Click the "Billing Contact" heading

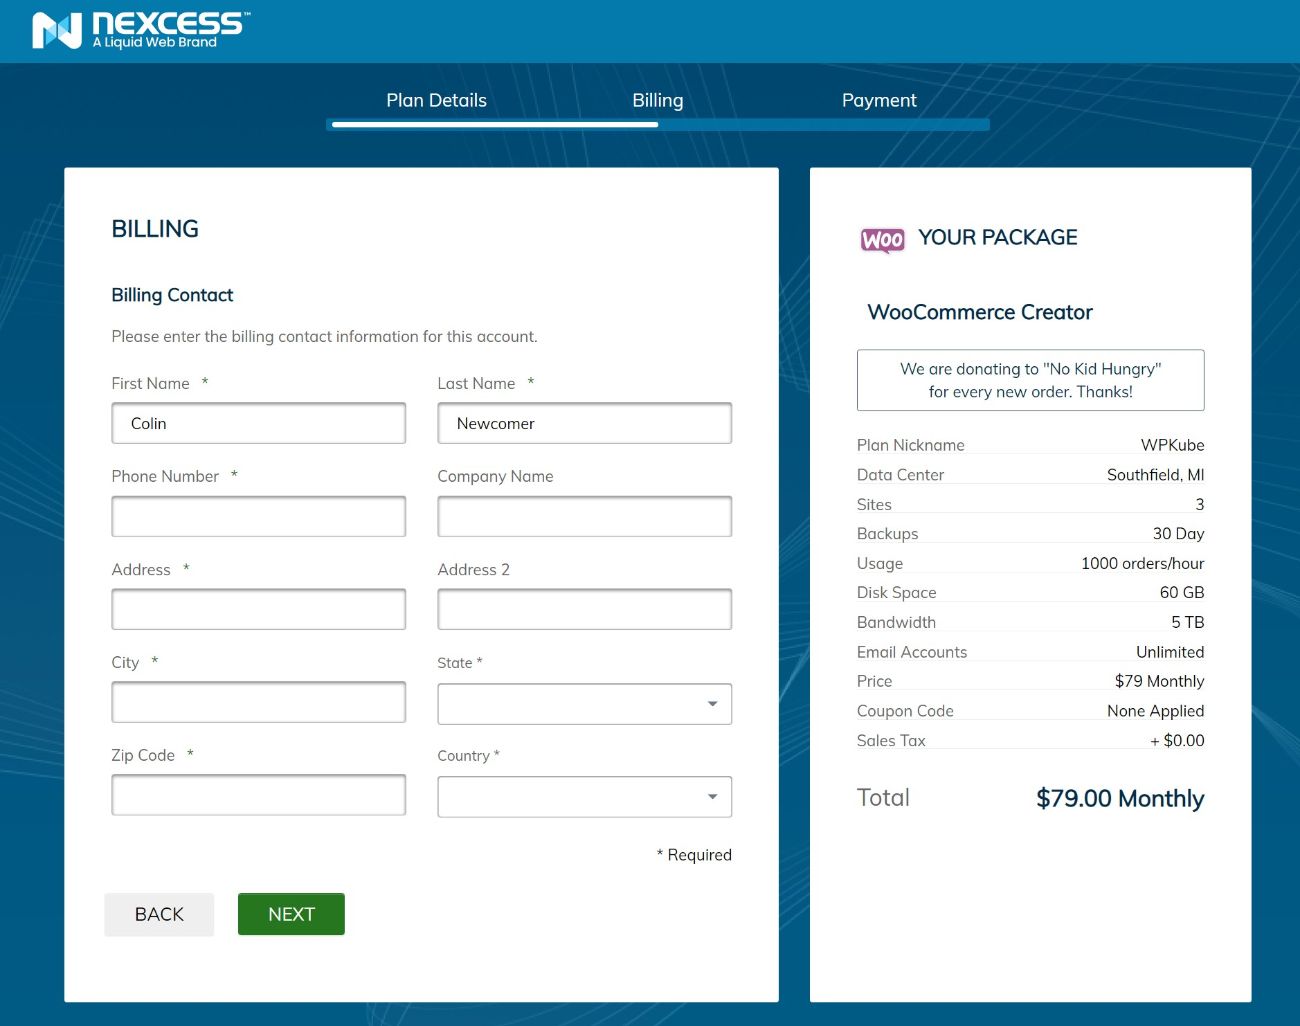coord(172,295)
